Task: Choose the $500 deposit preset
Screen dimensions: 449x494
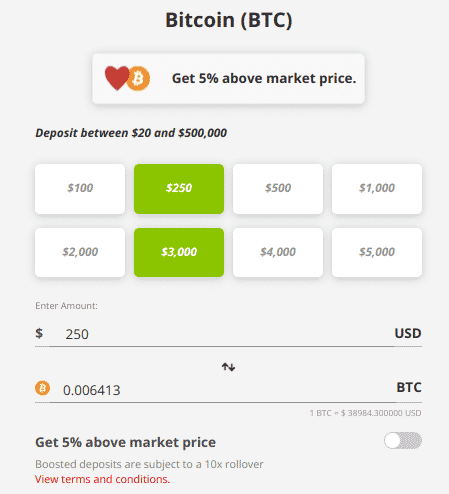Action: pos(278,189)
